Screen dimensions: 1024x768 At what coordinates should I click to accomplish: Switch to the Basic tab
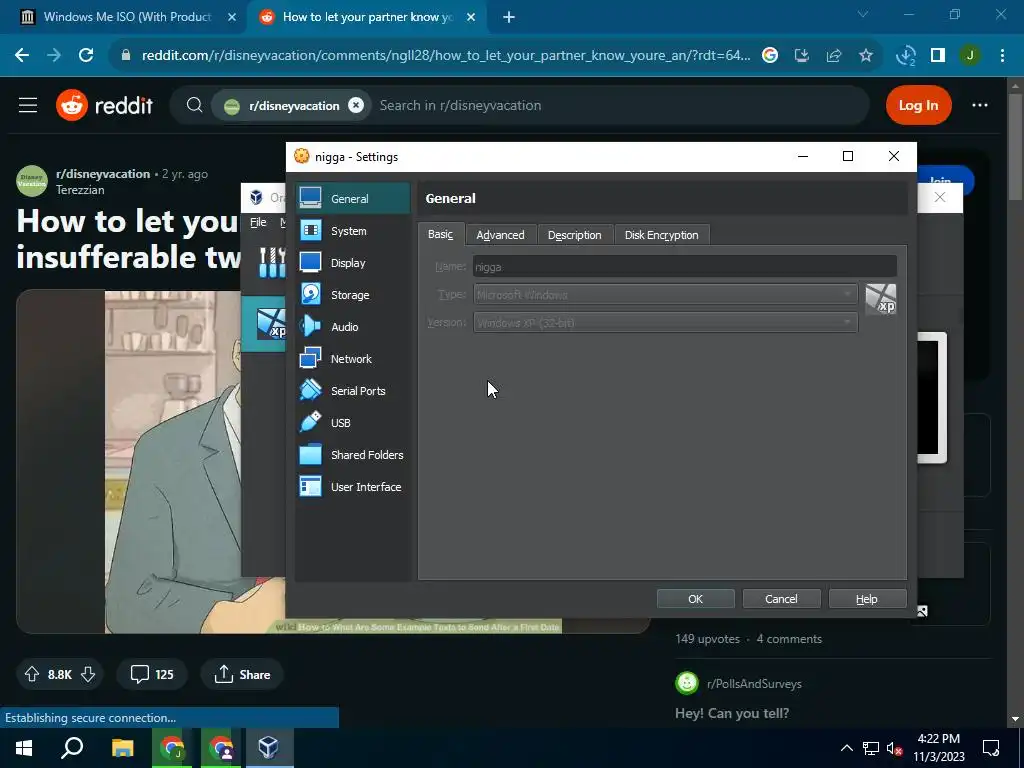click(x=440, y=234)
